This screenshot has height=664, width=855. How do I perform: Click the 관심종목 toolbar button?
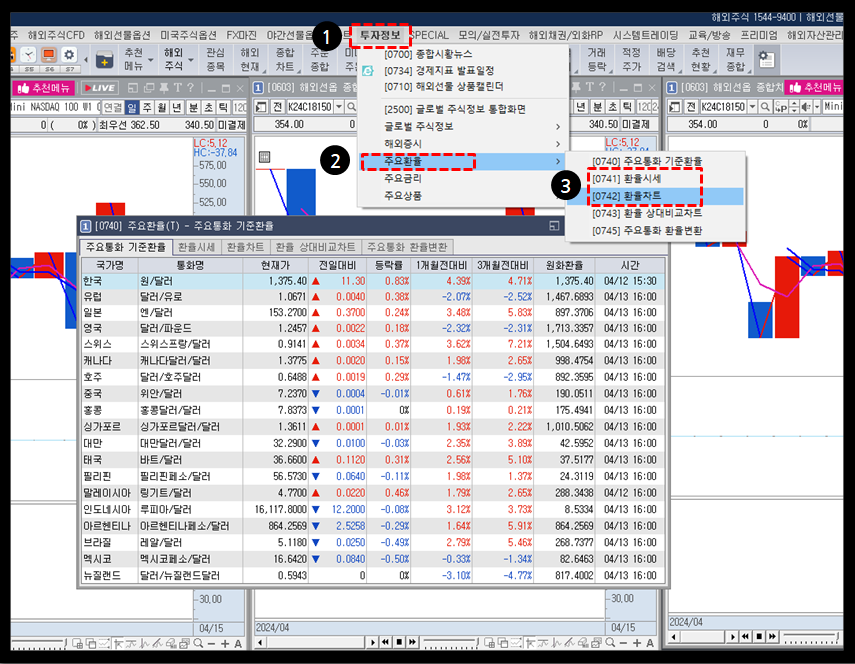pyautogui.click(x=215, y=59)
